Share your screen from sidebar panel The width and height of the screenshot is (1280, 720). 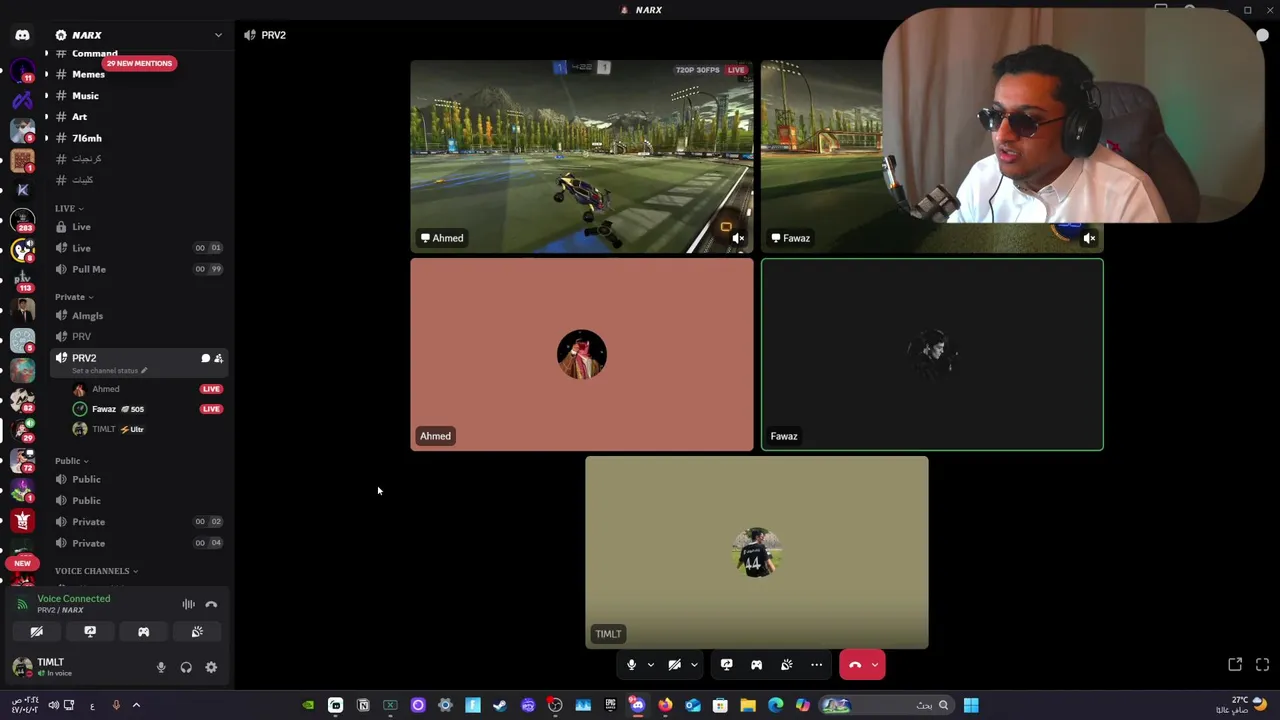click(90, 632)
